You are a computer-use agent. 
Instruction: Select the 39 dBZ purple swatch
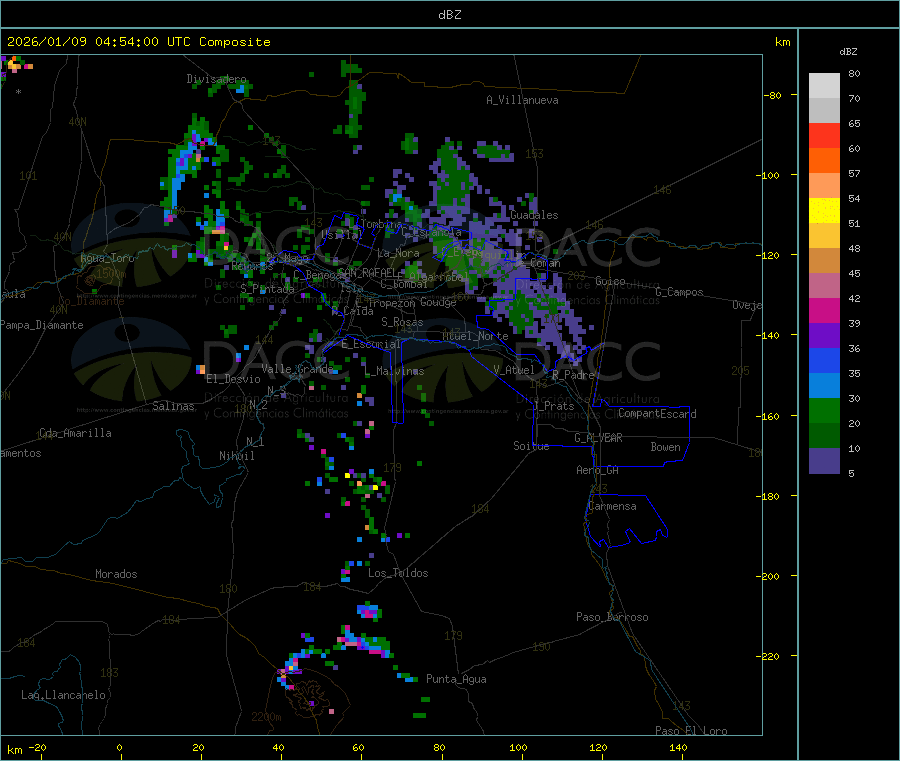pyautogui.click(x=824, y=336)
